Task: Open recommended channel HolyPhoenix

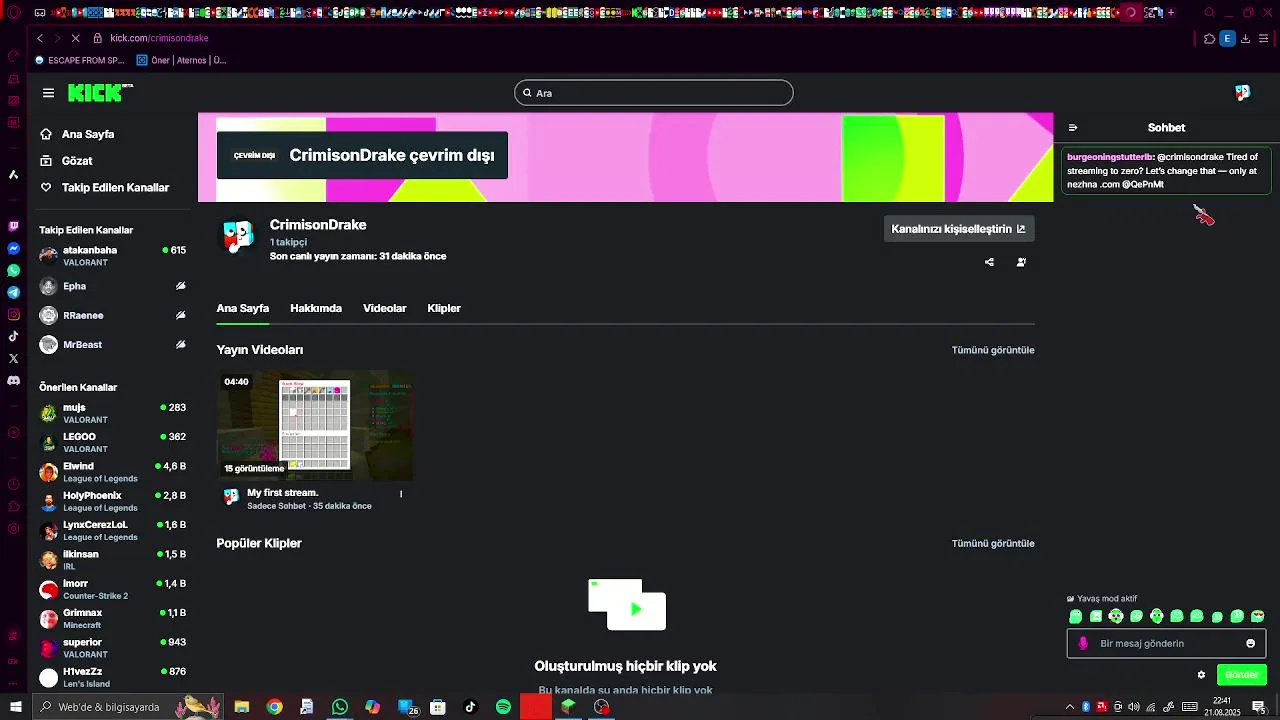Action: (x=112, y=501)
